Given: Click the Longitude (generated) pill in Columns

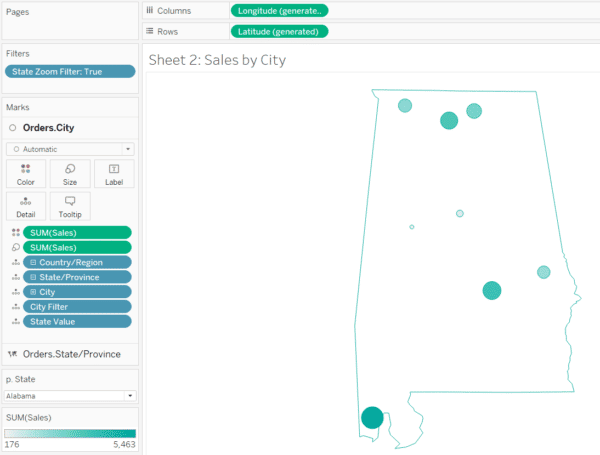Looking at the screenshot, I should tap(279, 10).
